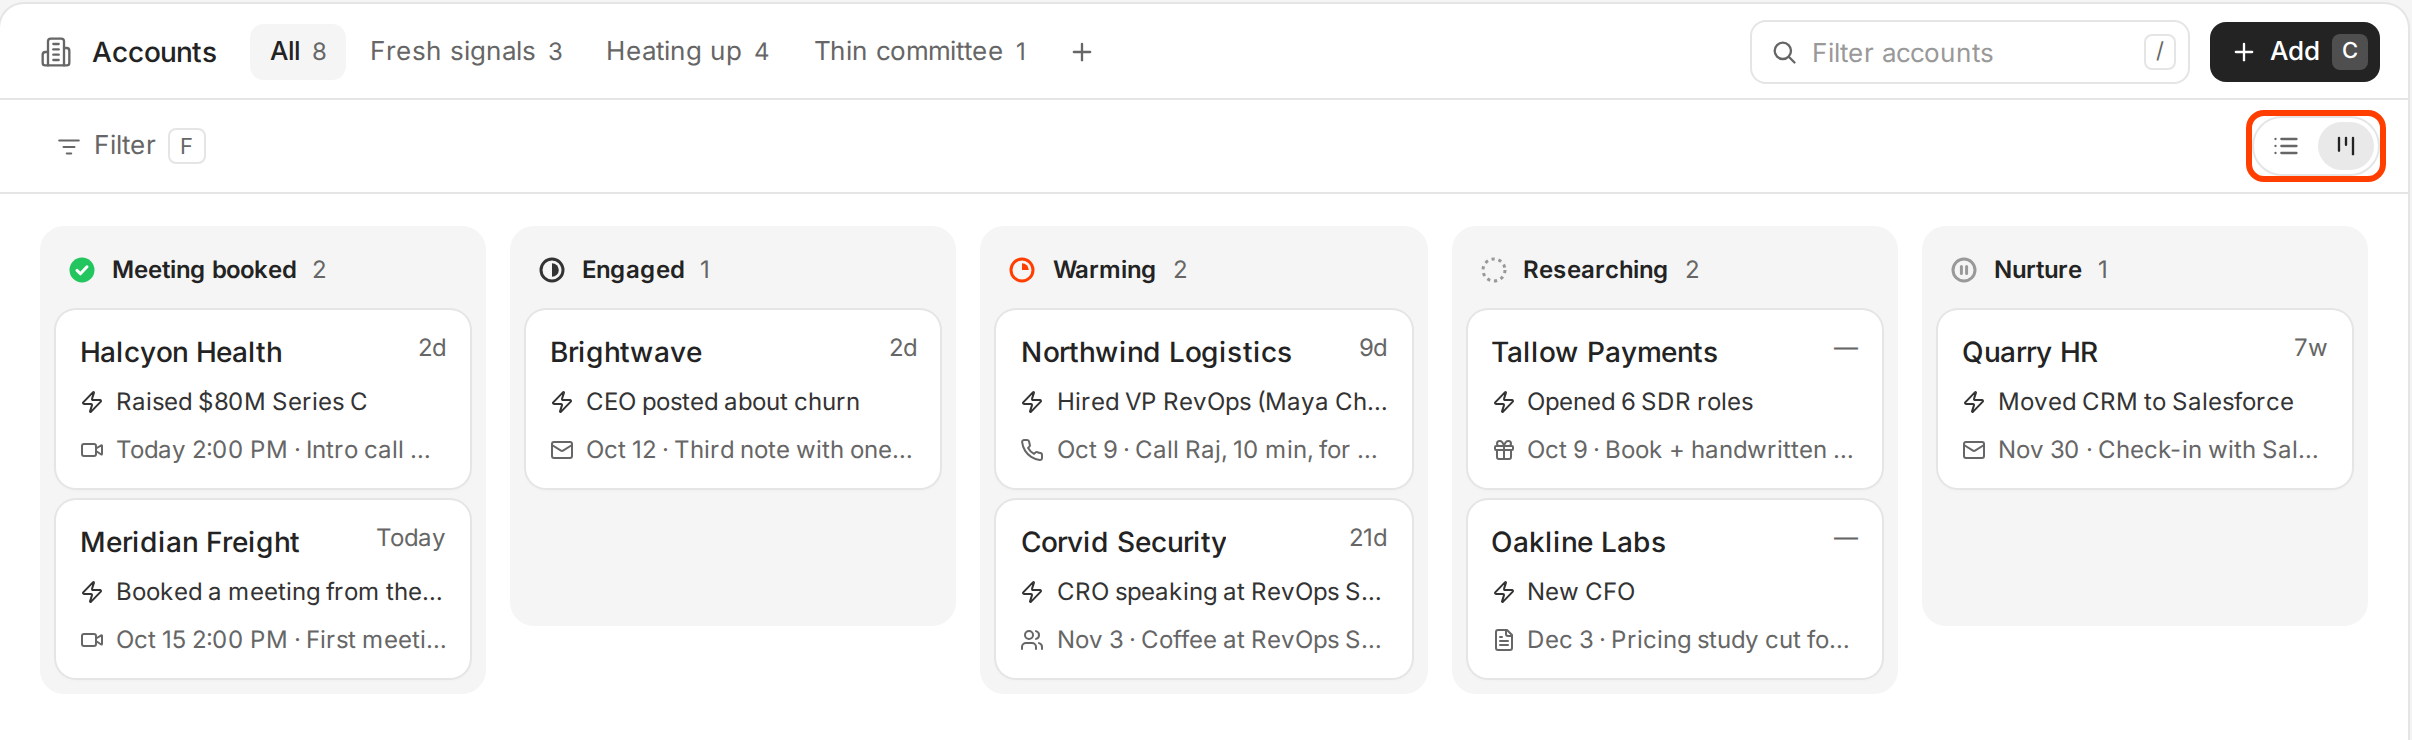
Task: Click the dotted Researching status icon
Action: coord(1494,270)
